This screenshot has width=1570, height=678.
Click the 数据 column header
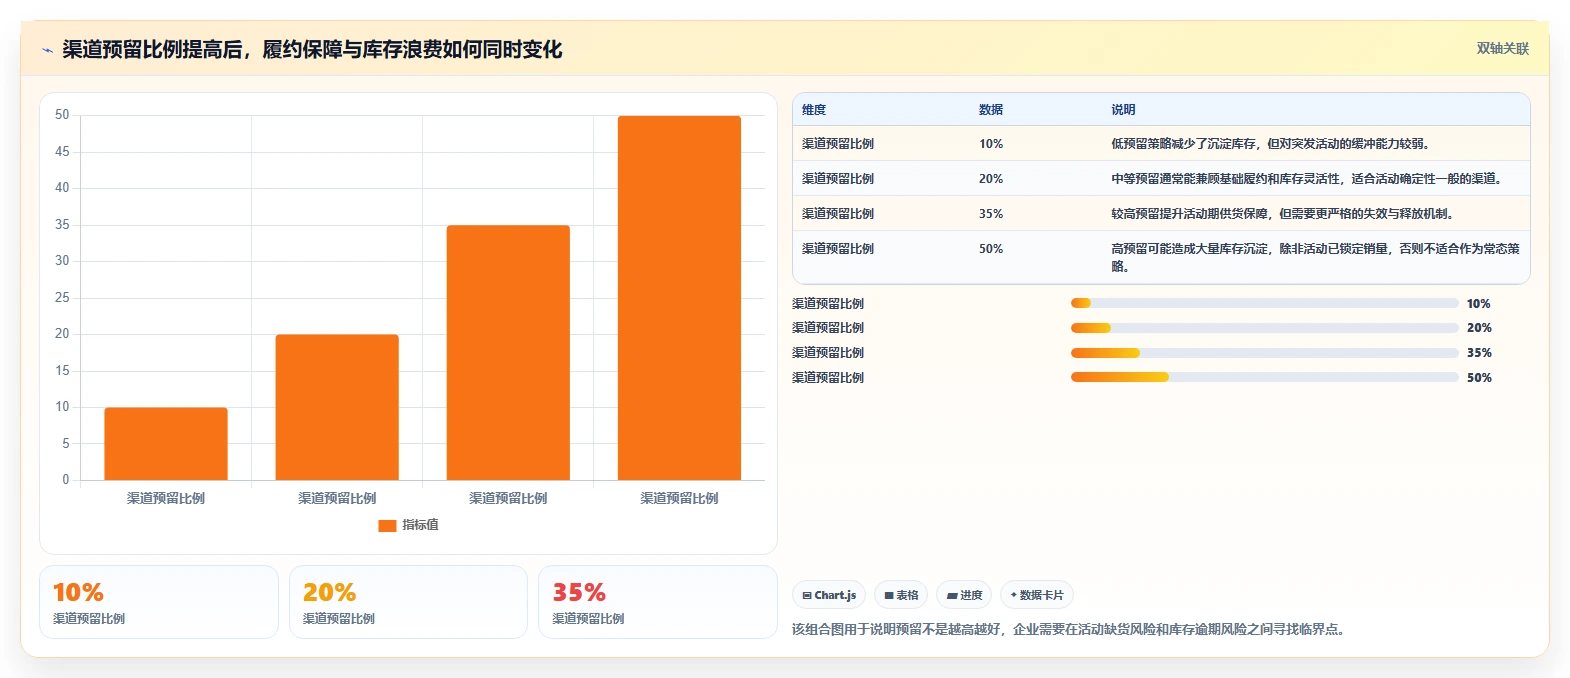pyautogui.click(x=991, y=110)
